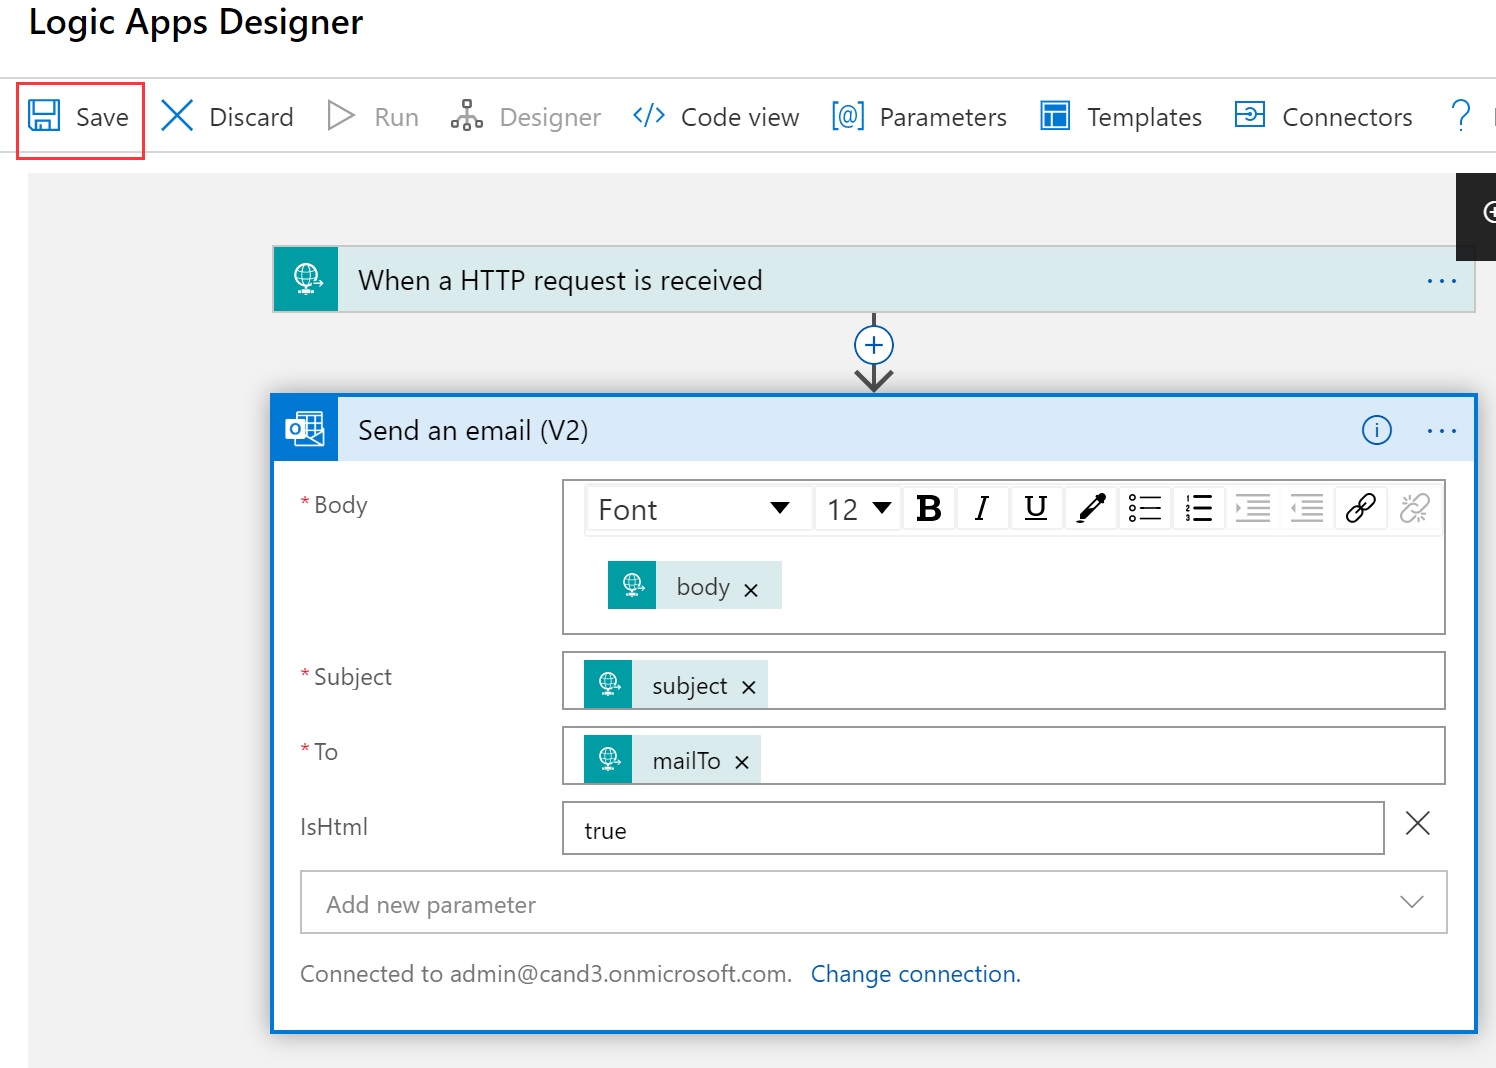Image resolution: width=1496 pixels, height=1068 pixels.
Task: Click the Save button in the toolbar
Action: (x=79, y=118)
